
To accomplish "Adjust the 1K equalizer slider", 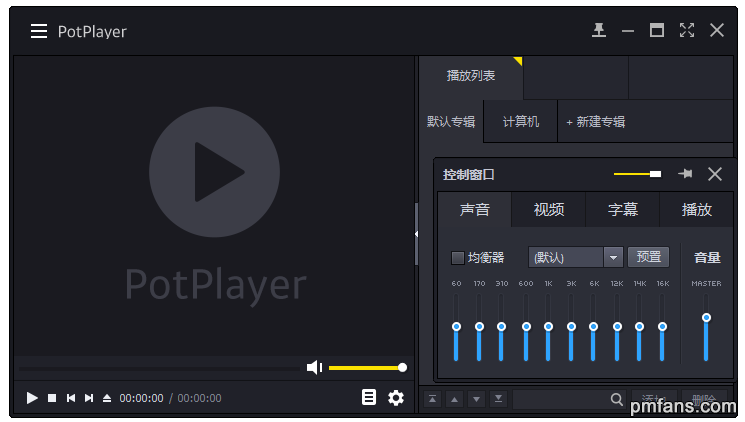I will tap(548, 327).
